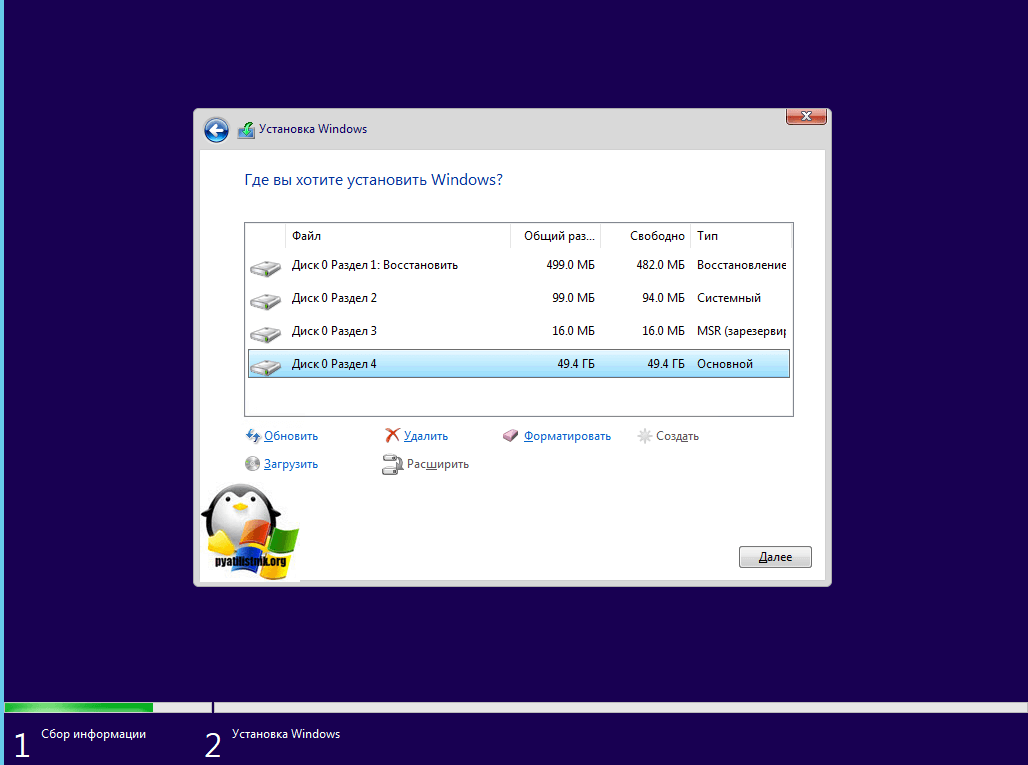
Task: Click the Загрузить disc icon
Action: pyautogui.click(x=253, y=464)
